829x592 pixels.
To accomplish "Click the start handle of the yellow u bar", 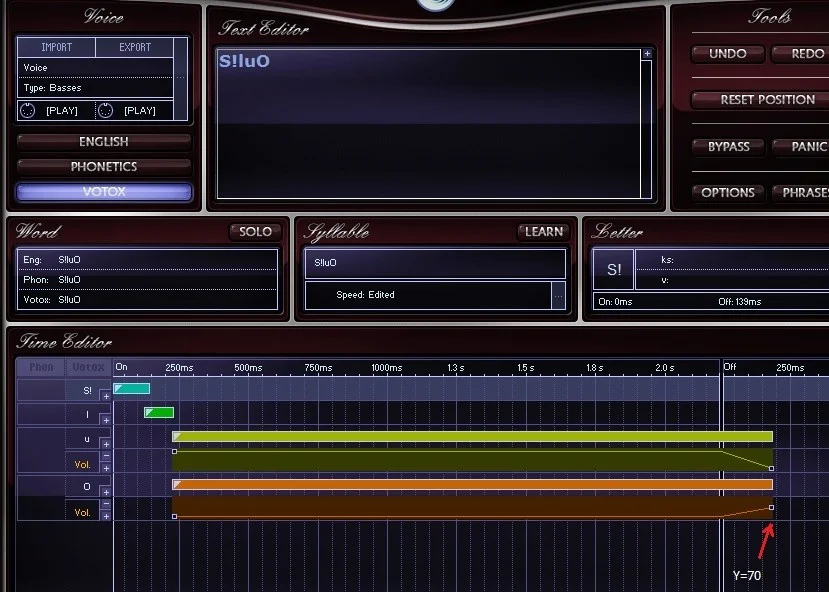I will tap(177, 436).
